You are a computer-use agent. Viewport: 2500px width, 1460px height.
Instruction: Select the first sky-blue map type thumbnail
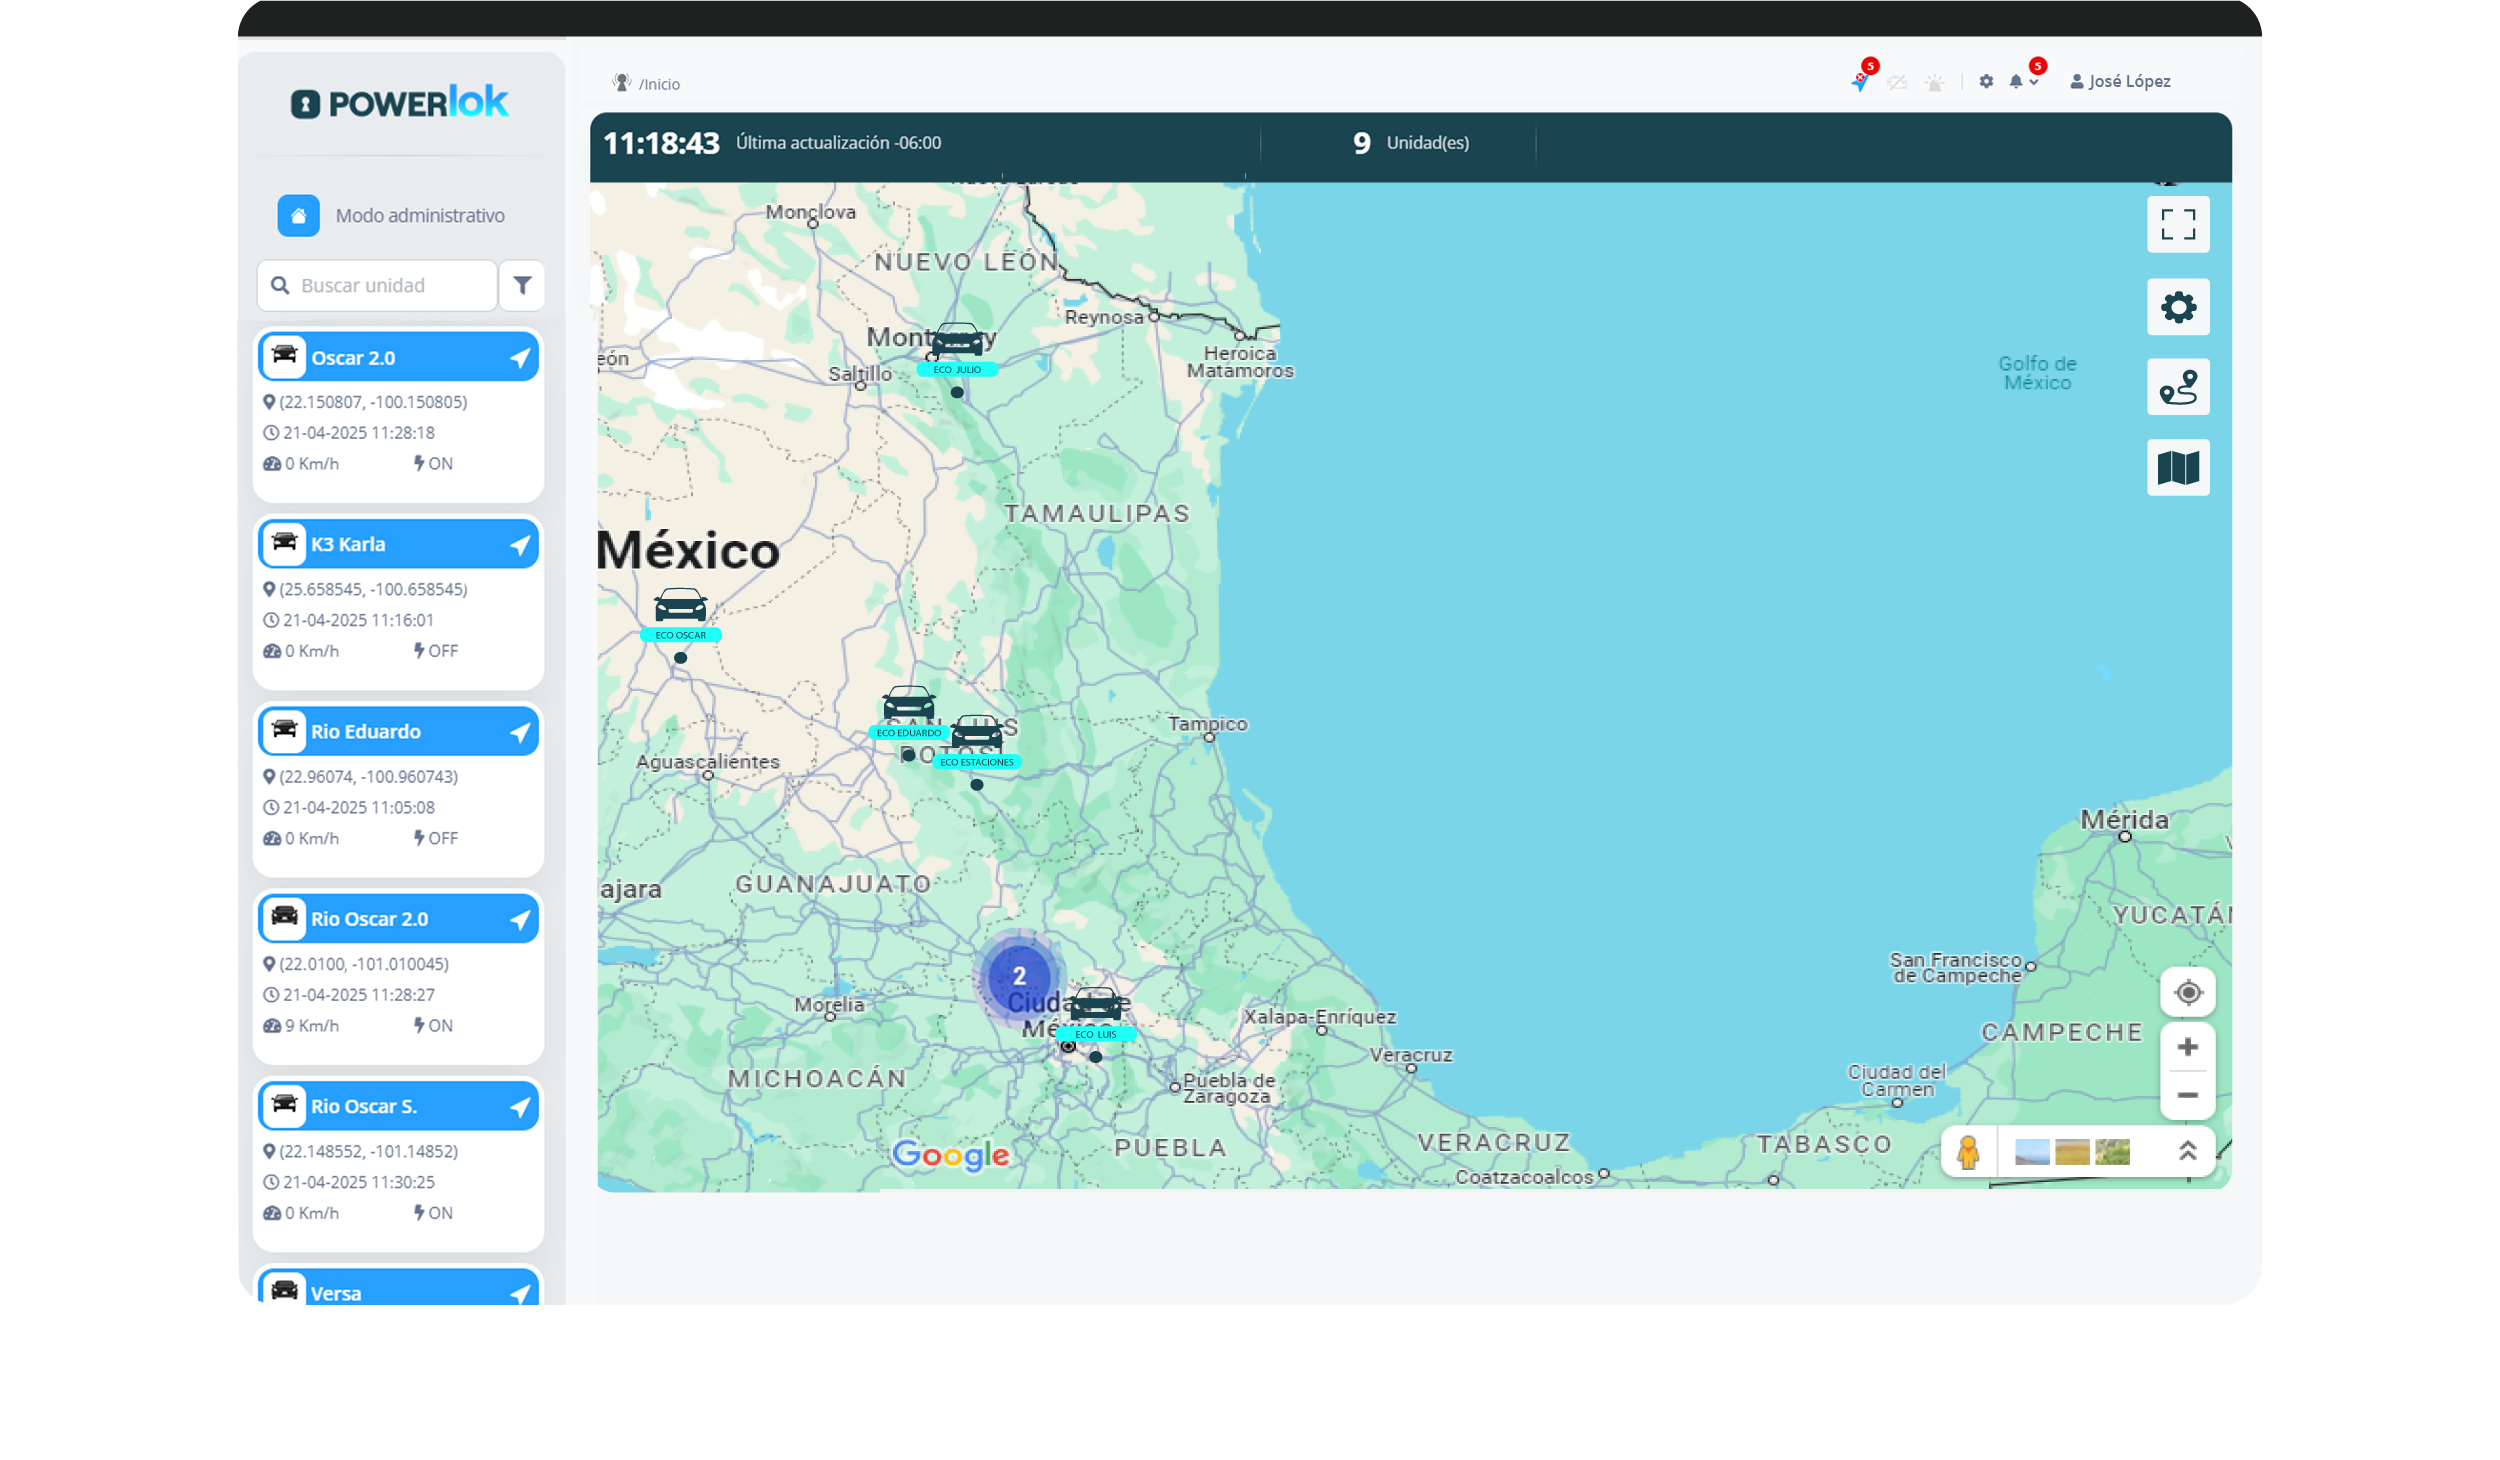[x=2030, y=1152]
